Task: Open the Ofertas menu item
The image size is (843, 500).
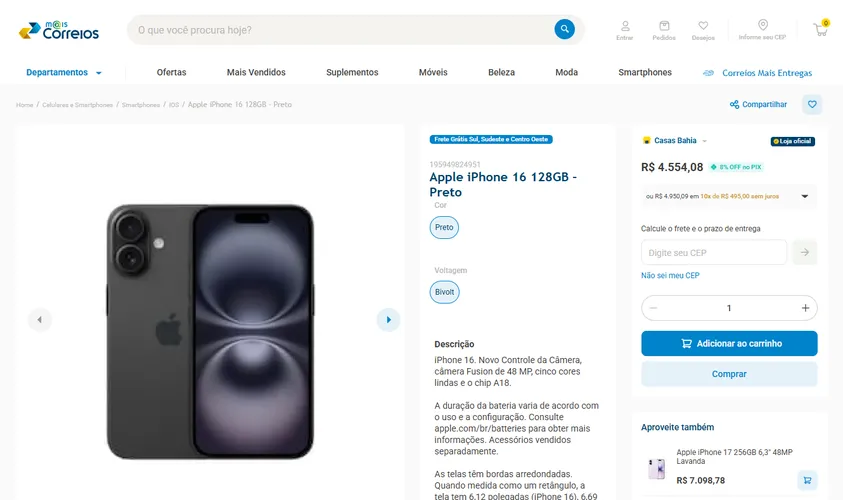Action: pyautogui.click(x=172, y=73)
